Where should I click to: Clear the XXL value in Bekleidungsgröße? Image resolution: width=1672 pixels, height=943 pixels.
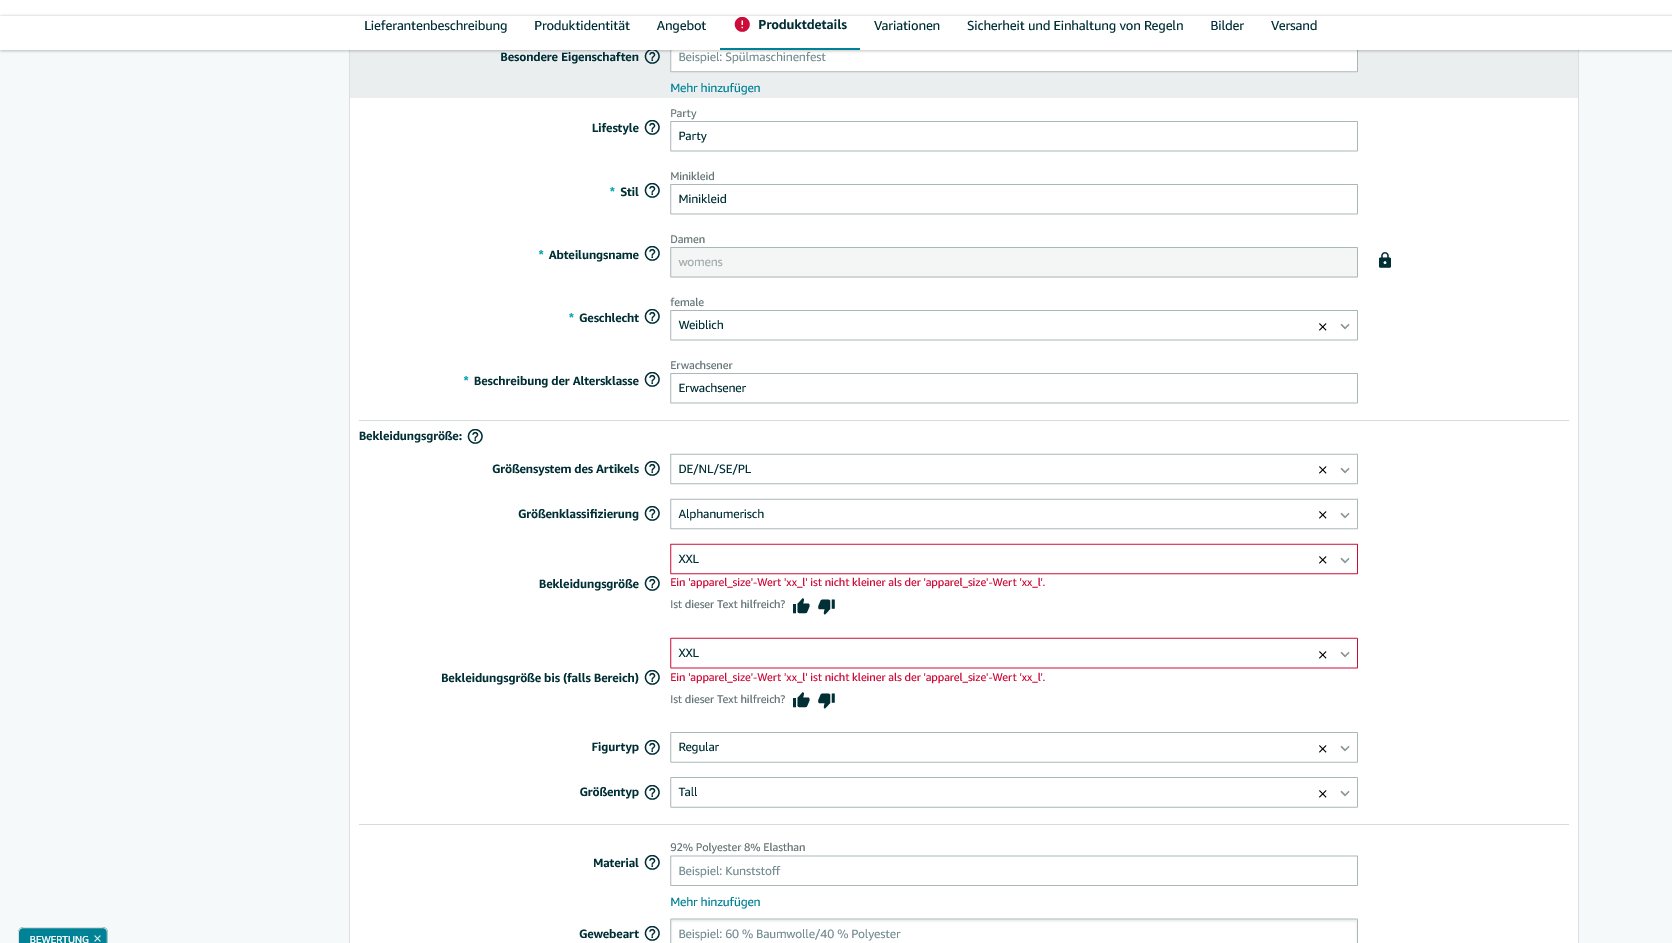(1322, 560)
